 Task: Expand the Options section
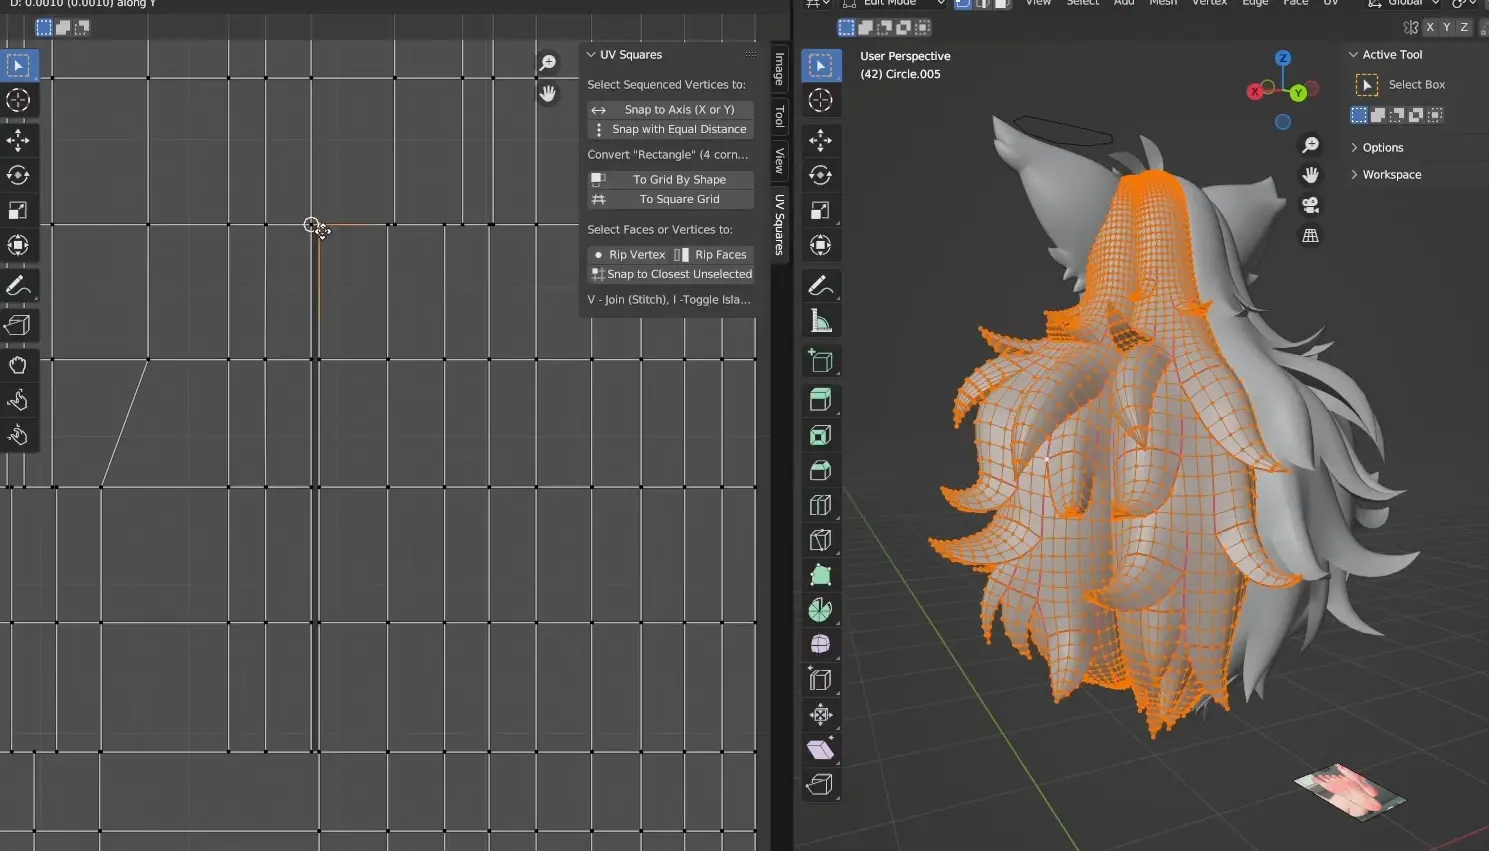tap(1382, 148)
